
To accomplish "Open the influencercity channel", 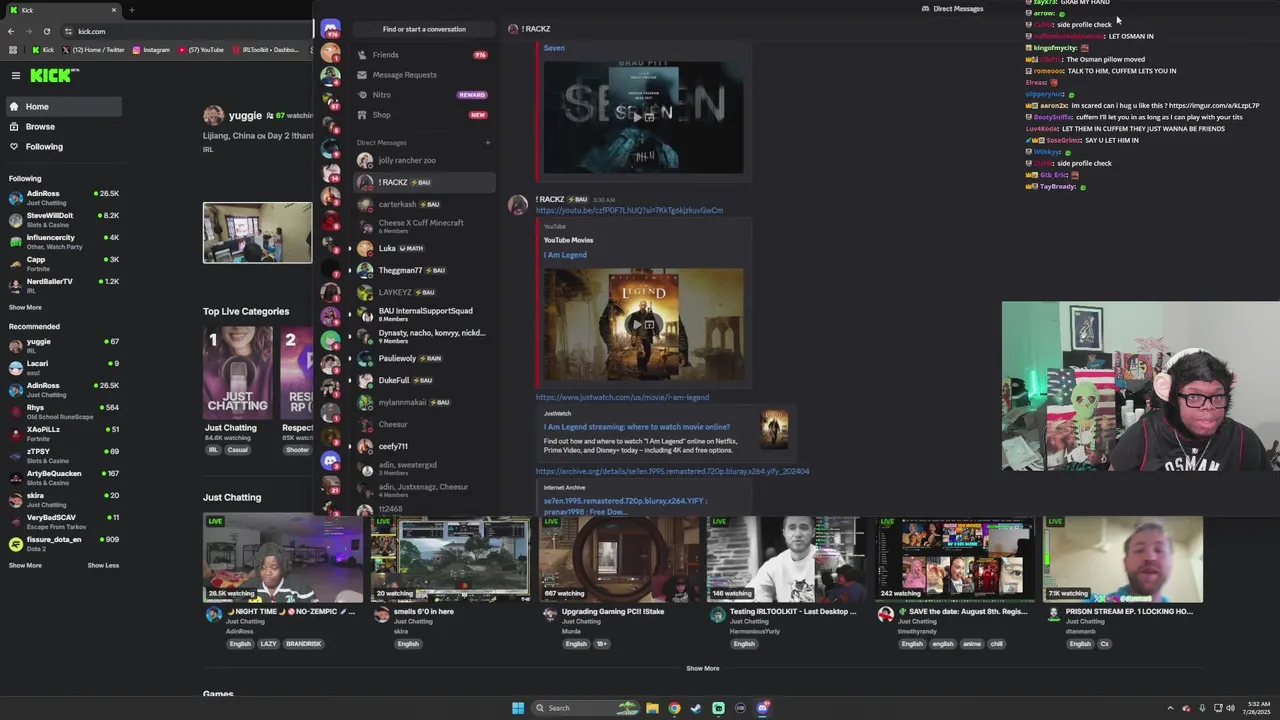I will coord(64,241).
